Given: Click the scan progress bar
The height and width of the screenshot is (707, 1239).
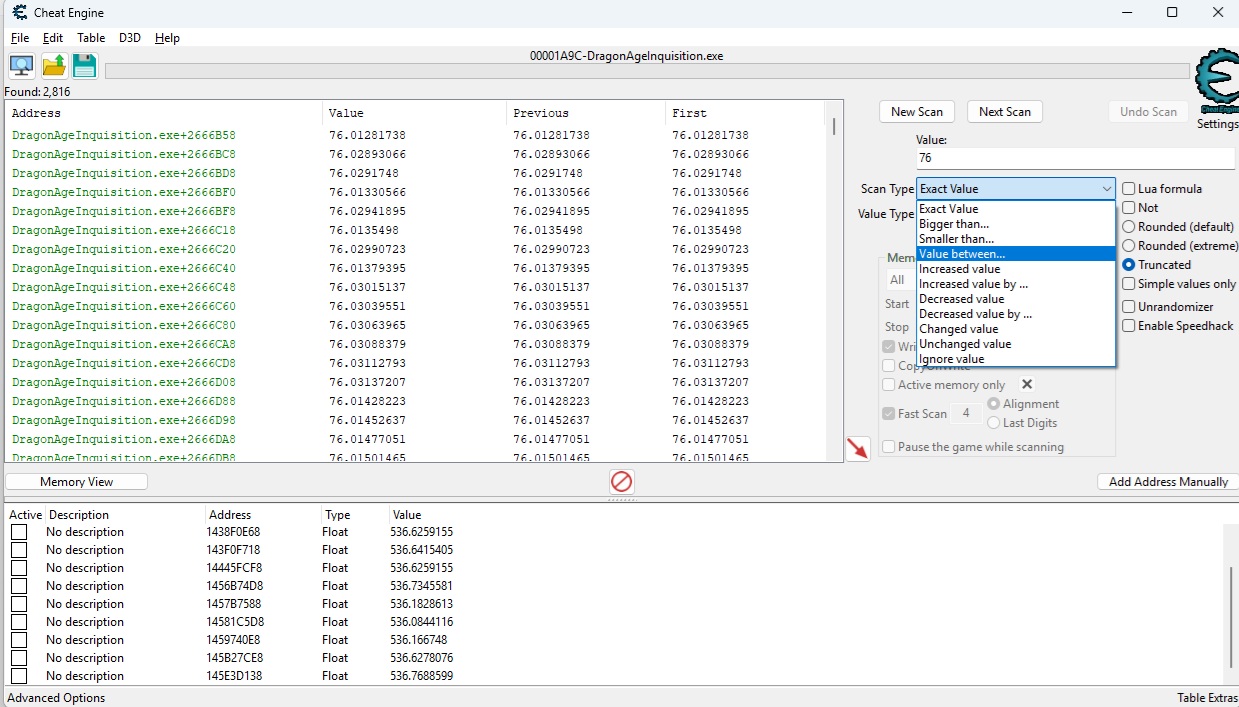Looking at the screenshot, I should (x=648, y=71).
